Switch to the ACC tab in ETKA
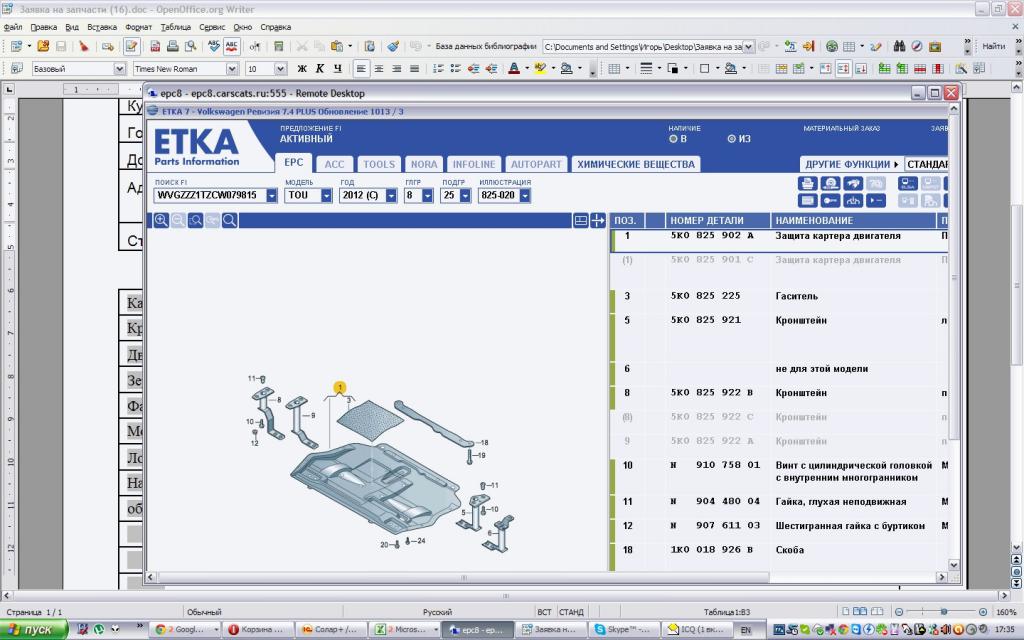Image resolution: width=1024 pixels, height=640 pixels. coord(334,165)
